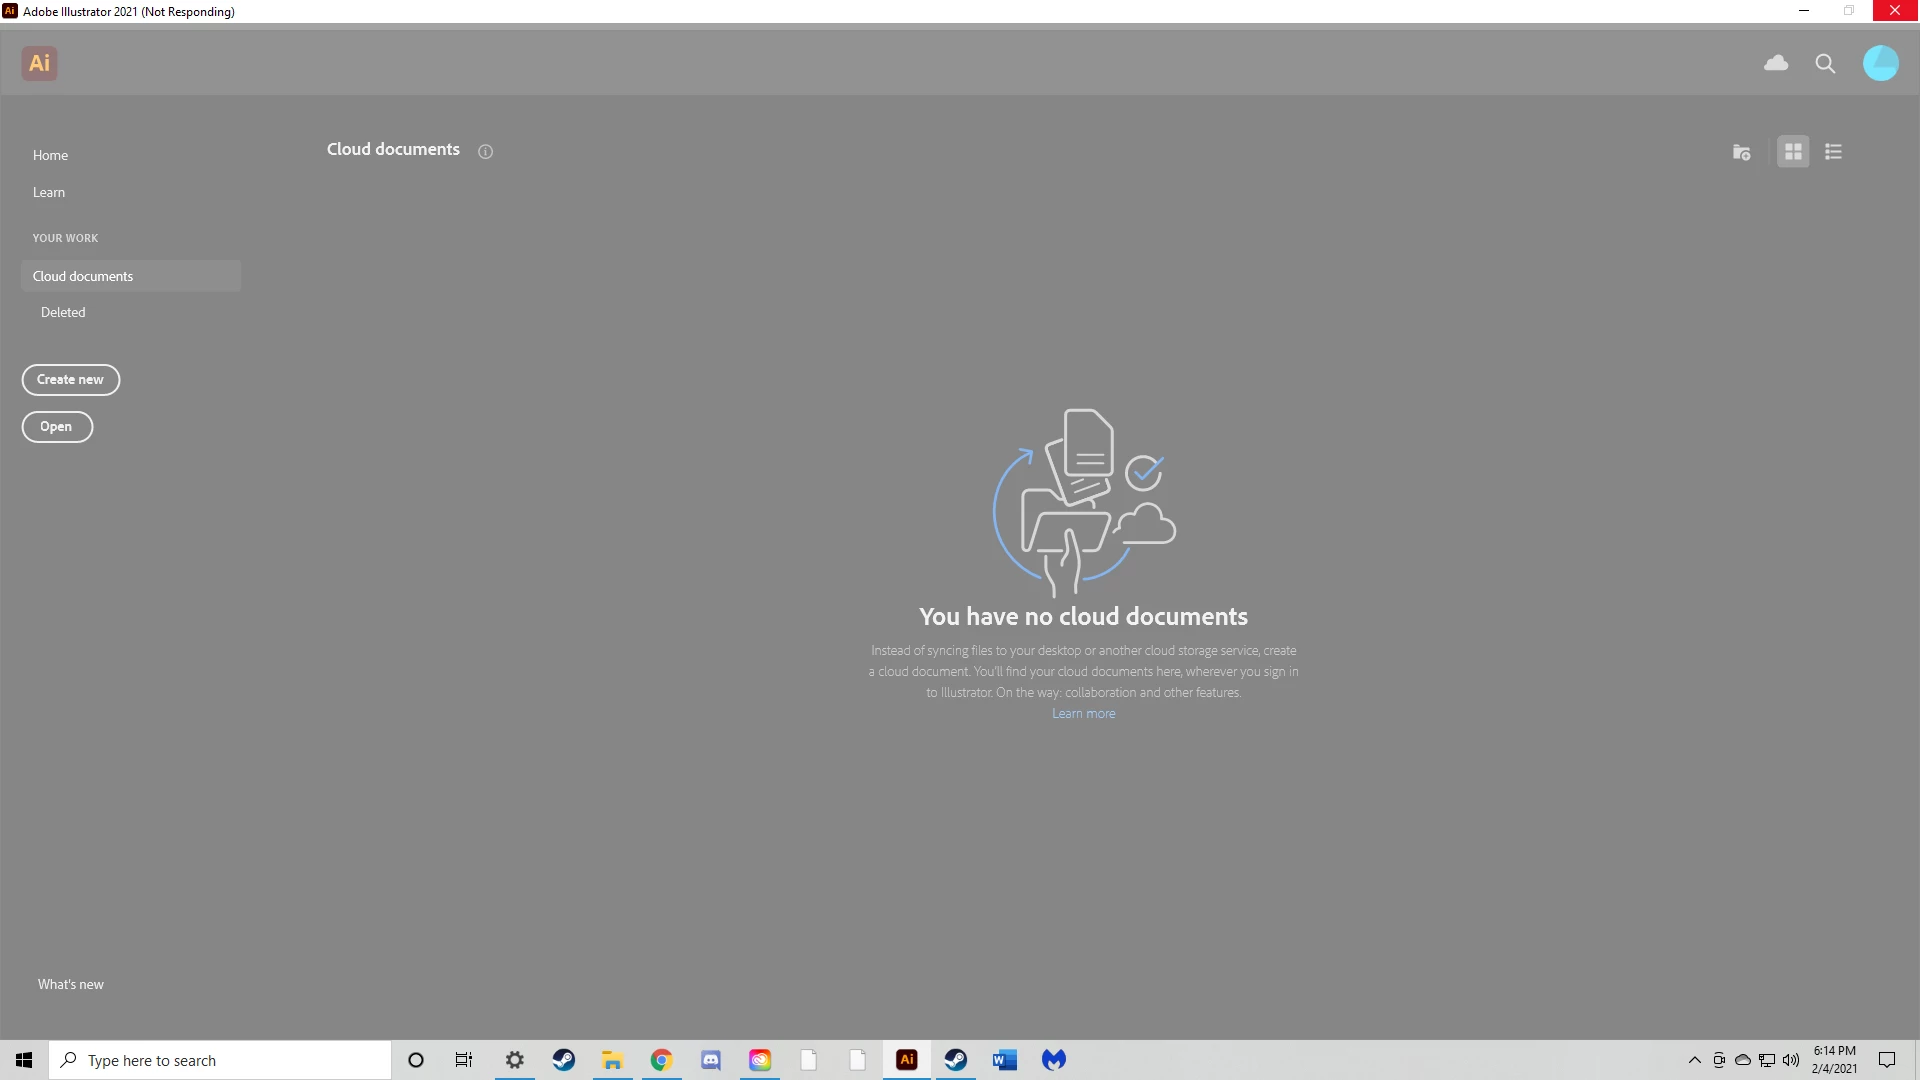Open Microsoft Word from taskbar

tap(1005, 1060)
